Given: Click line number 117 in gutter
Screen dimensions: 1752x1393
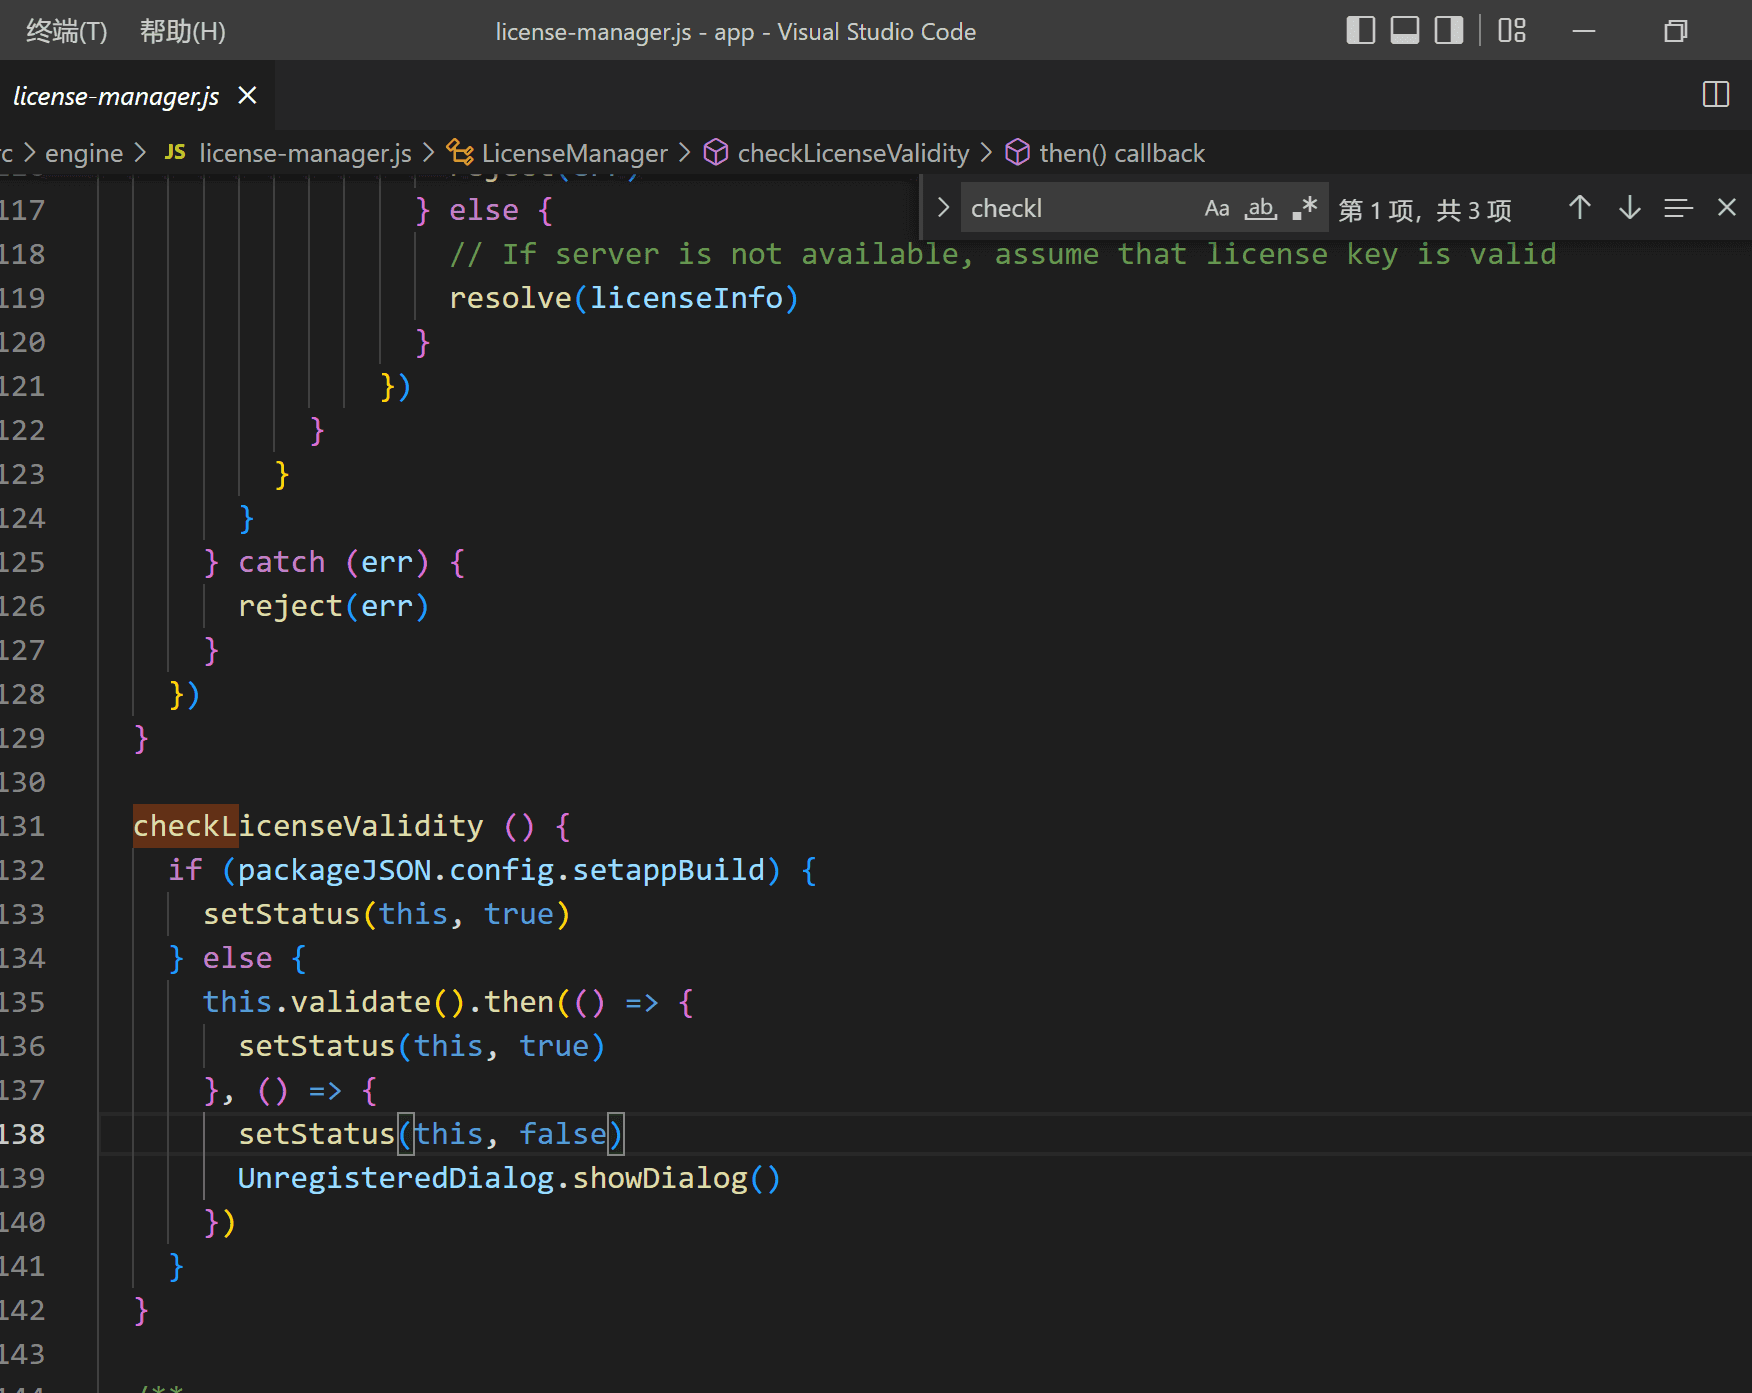Looking at the screenshot, I should tap(22, 210).
